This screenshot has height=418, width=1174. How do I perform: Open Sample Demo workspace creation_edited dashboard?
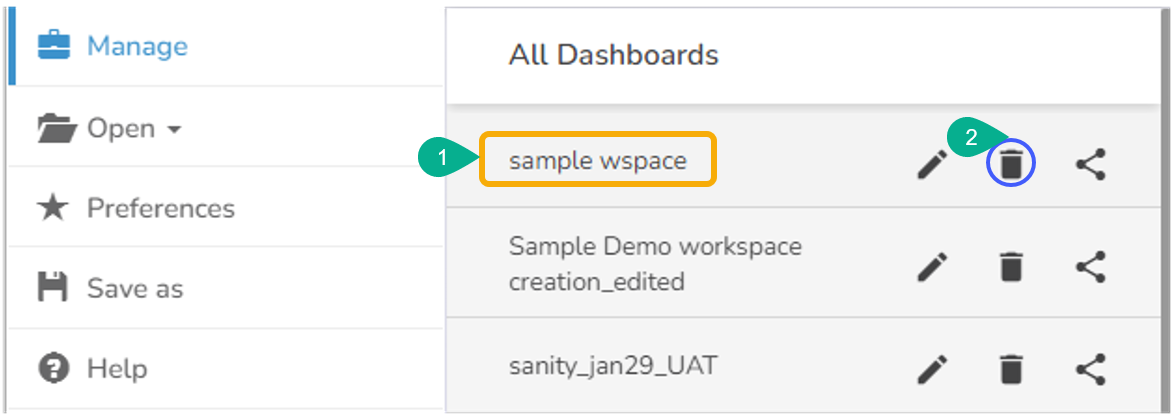(x=655, y=263)
